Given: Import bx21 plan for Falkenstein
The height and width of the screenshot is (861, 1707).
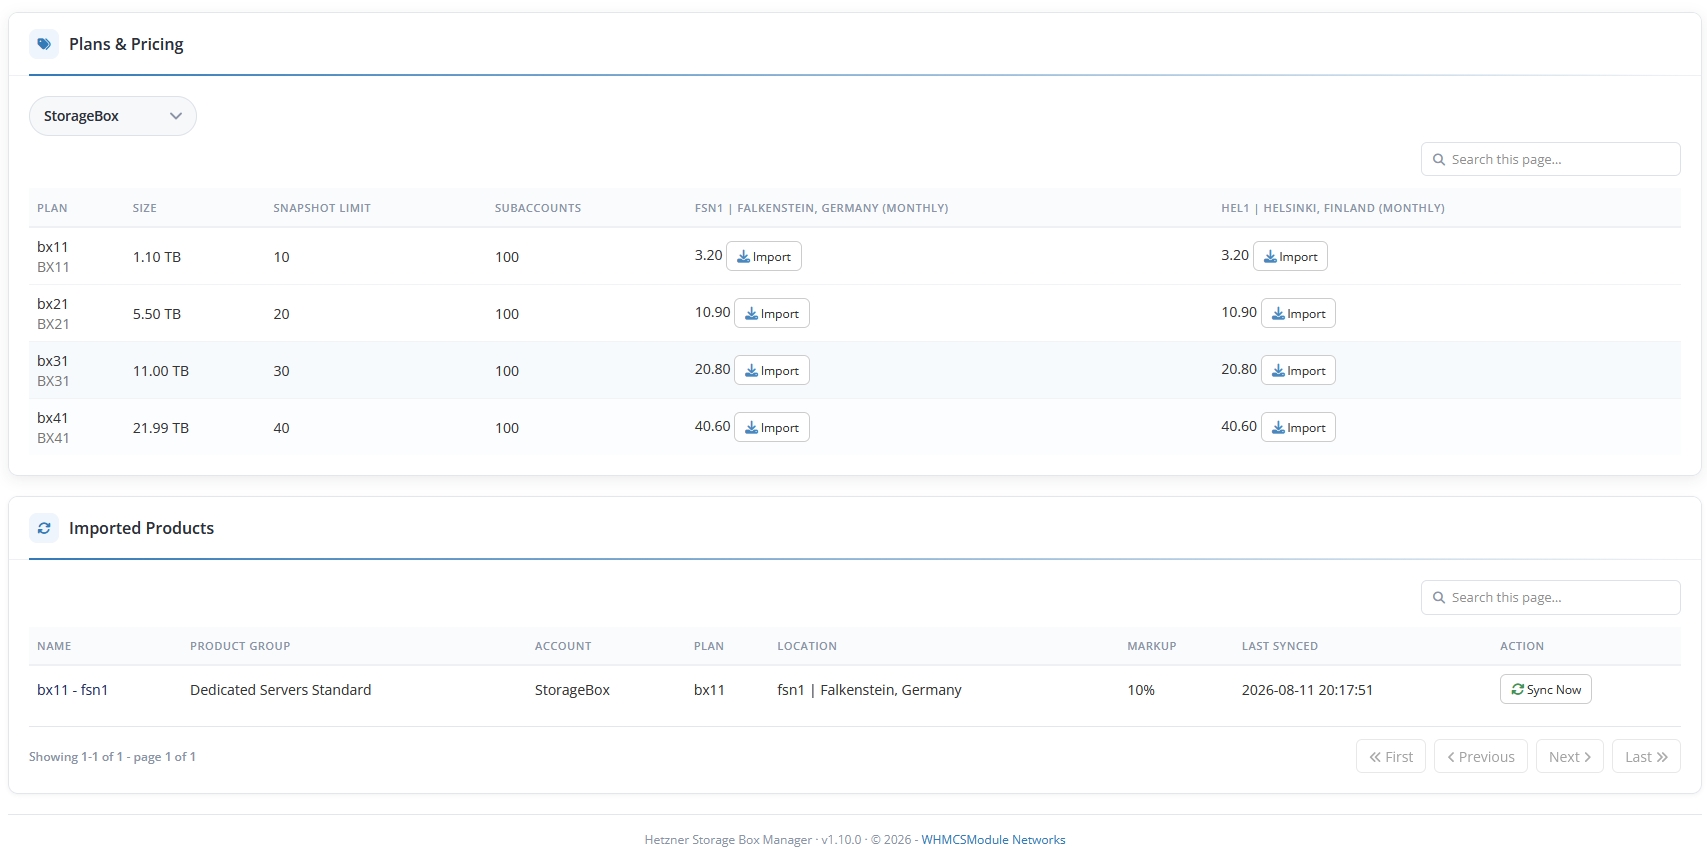Looking at the screenshot, I should pos(772,314).
